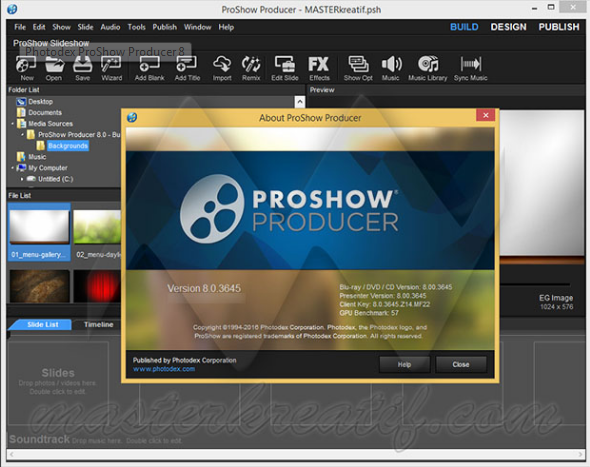The image size is (590, 467).
Task: Click the folder list scroll up arrow
Action: [x=300, y=102]
